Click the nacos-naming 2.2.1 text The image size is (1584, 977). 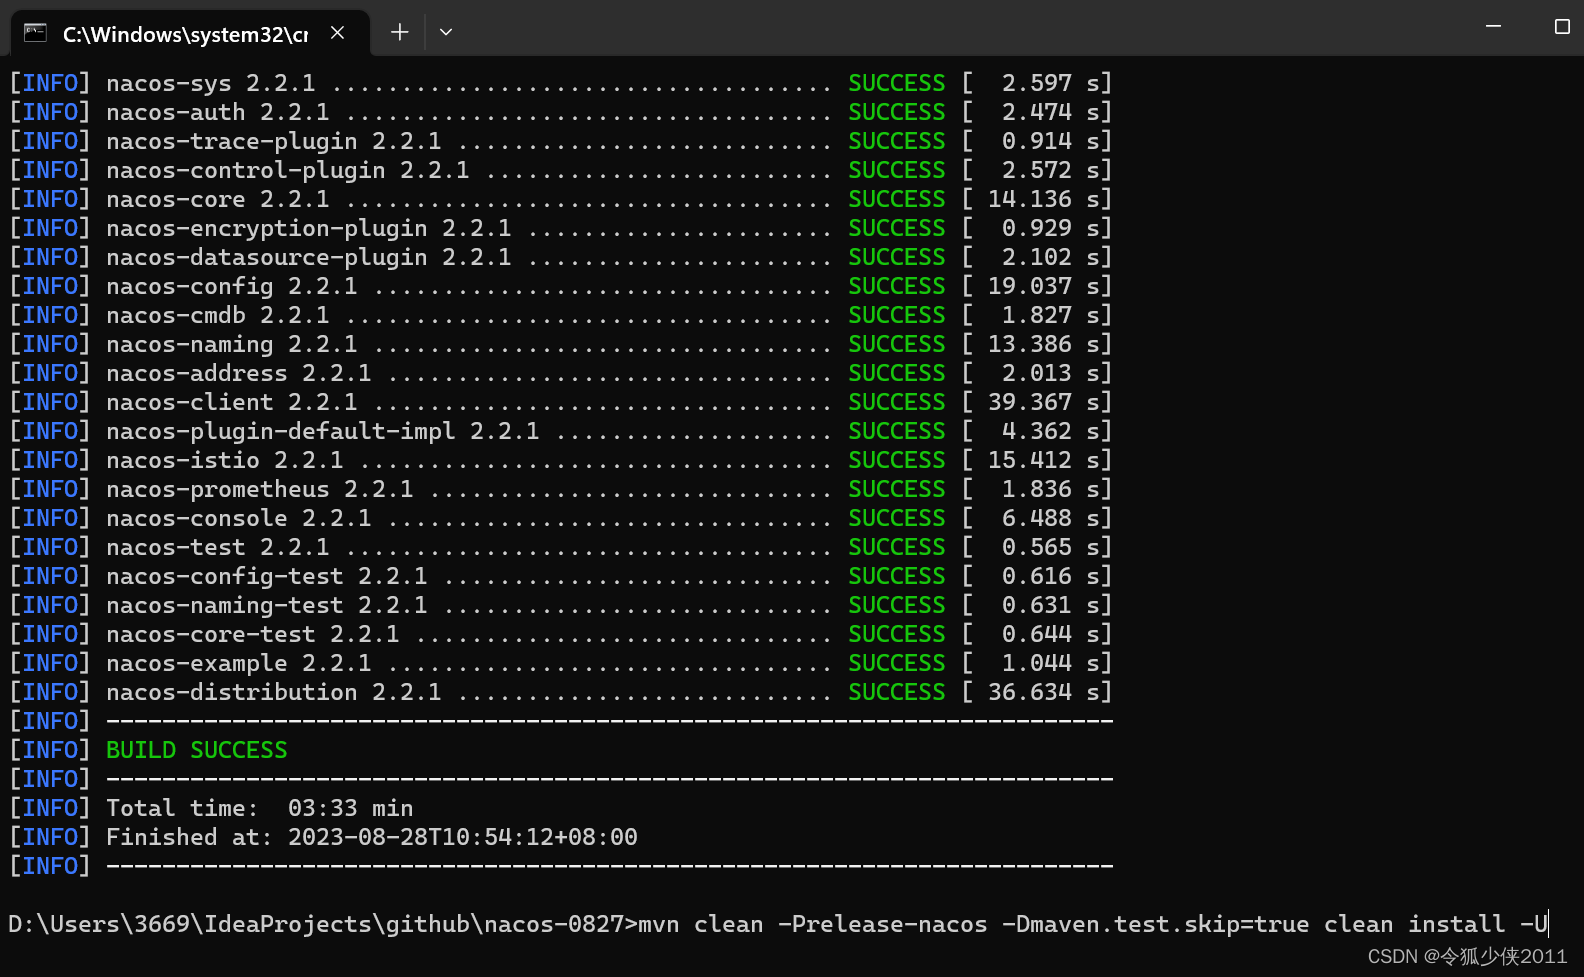click(231, 344)
